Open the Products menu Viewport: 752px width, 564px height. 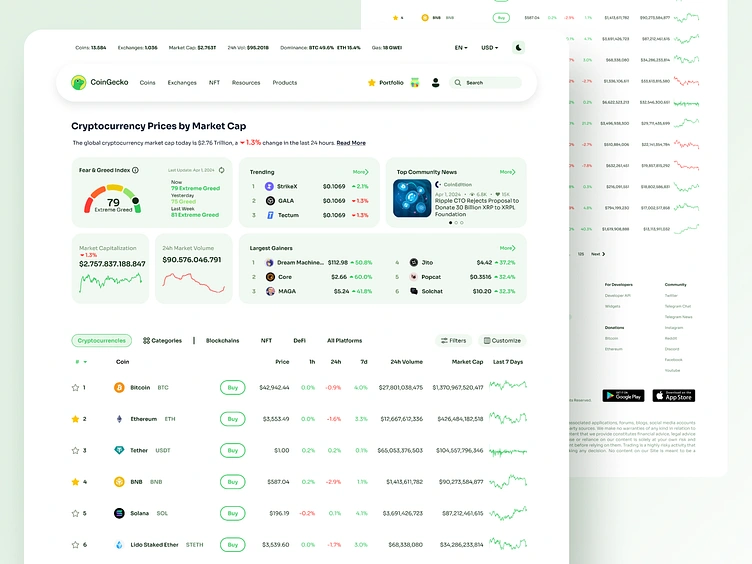pos(284,82)
